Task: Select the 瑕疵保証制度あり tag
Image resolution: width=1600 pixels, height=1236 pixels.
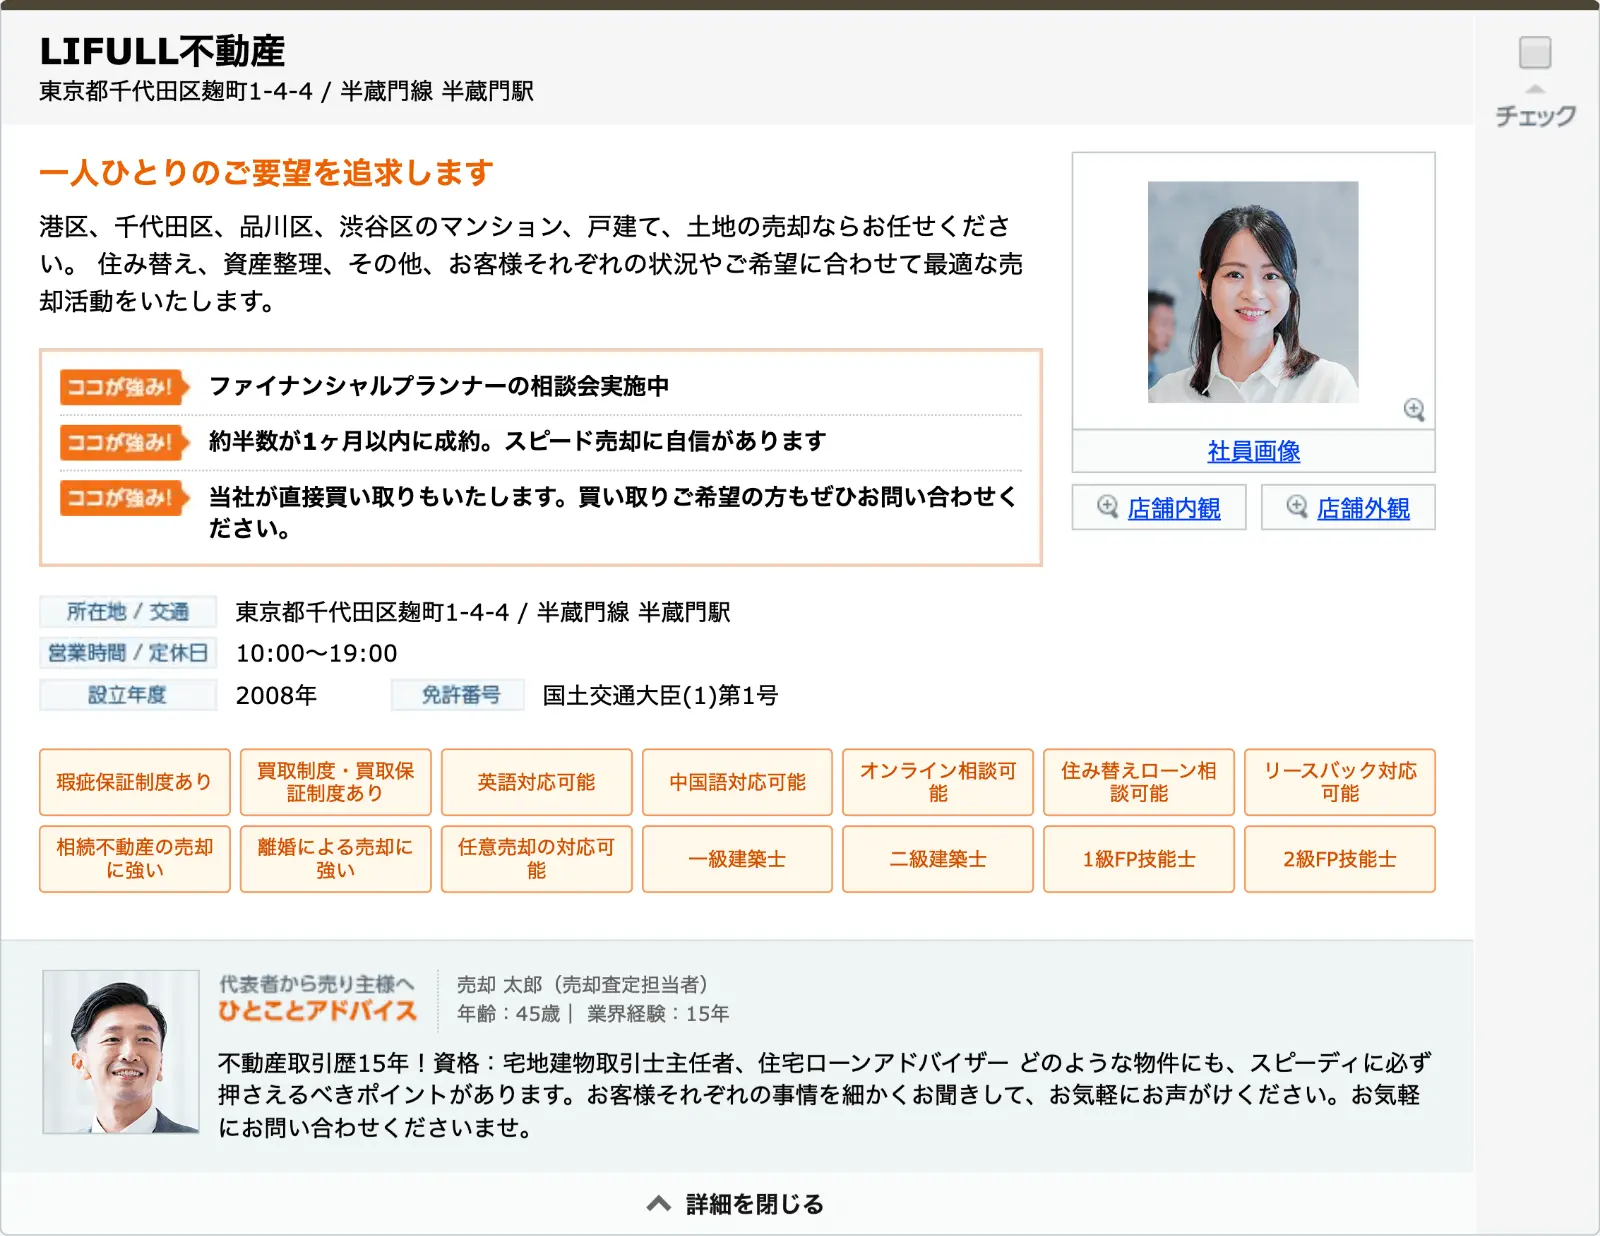Action: click(135, 782)
